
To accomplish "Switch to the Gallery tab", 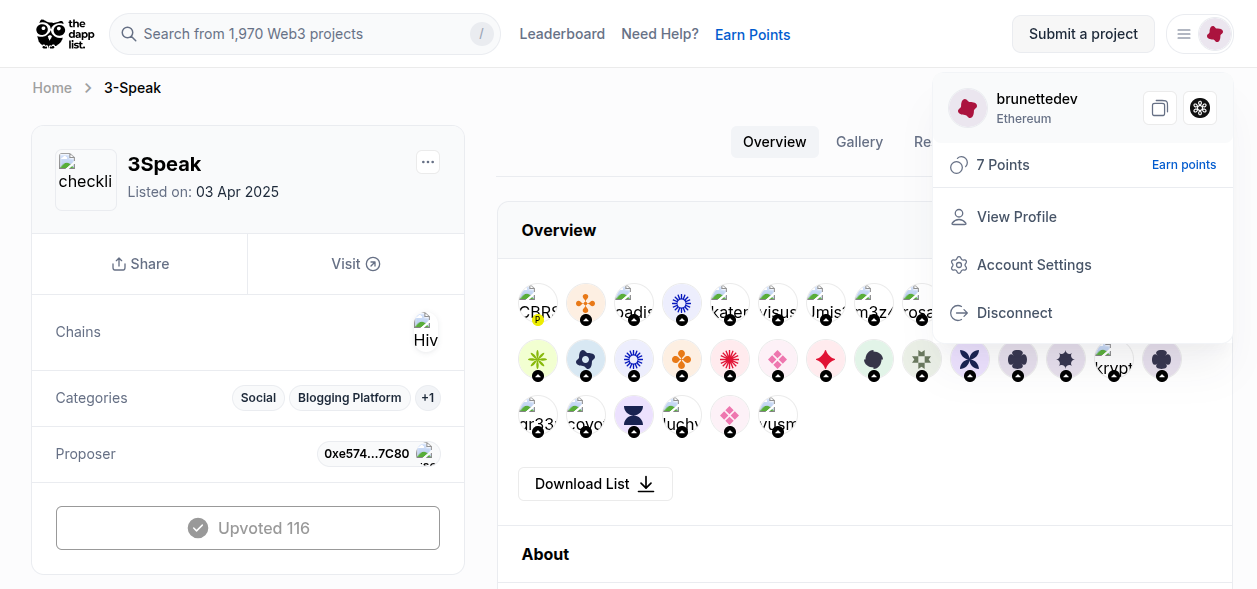I will pos(859,142).
